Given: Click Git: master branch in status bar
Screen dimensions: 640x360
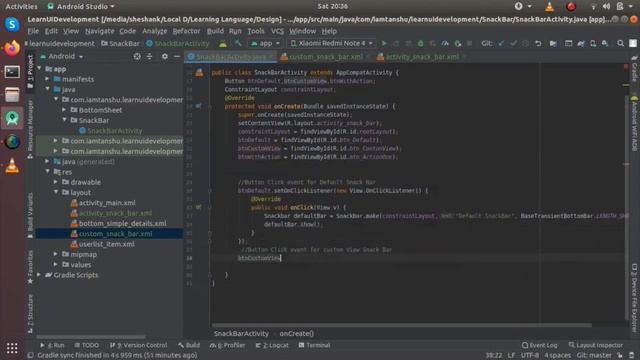Looking at the screenshot, I should [x=593, y=356].
